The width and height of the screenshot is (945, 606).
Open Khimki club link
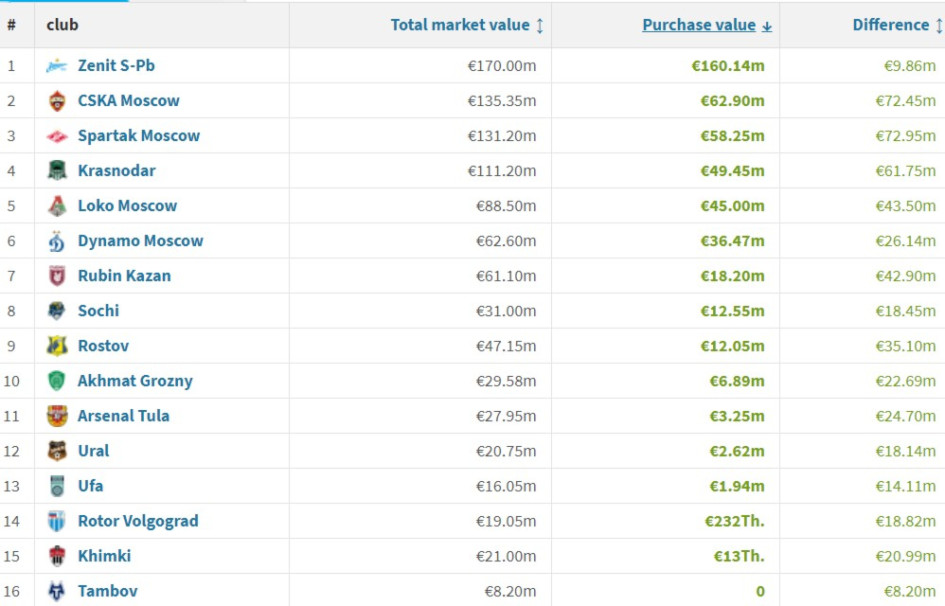104,556
